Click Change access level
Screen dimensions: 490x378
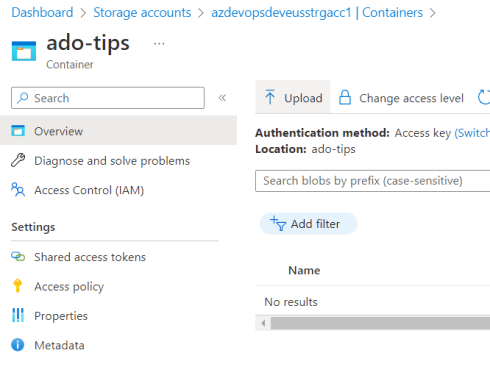click(401, 98)
